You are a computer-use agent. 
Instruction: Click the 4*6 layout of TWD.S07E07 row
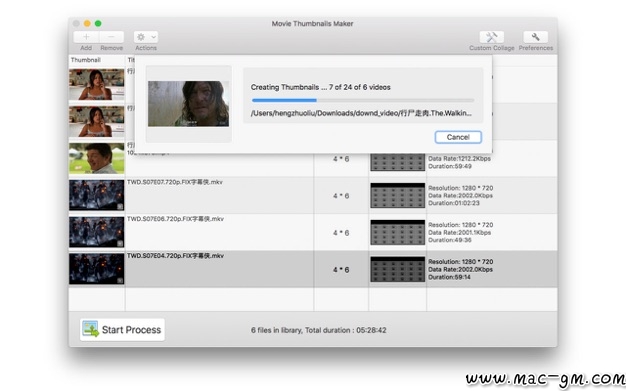pyautogui.click(x=341, y=196)
